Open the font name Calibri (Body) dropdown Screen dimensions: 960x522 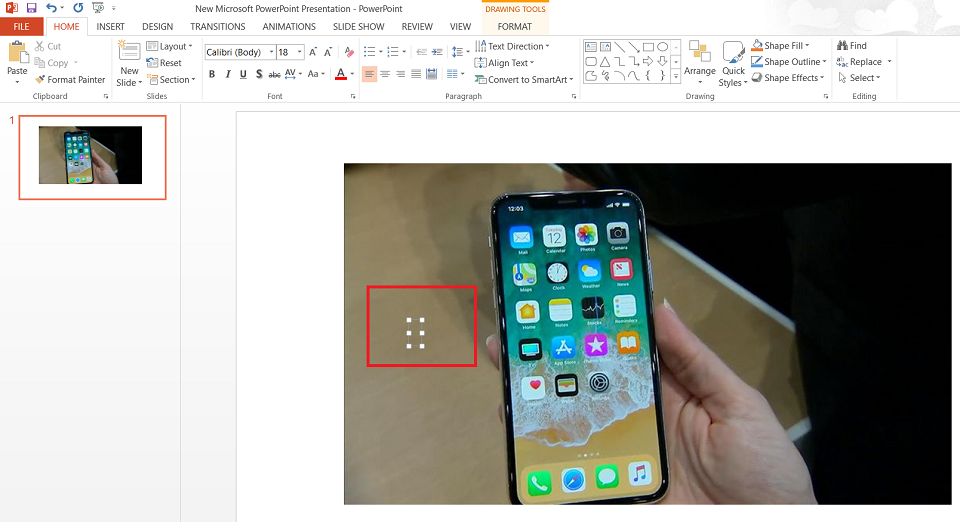point(271,52)
